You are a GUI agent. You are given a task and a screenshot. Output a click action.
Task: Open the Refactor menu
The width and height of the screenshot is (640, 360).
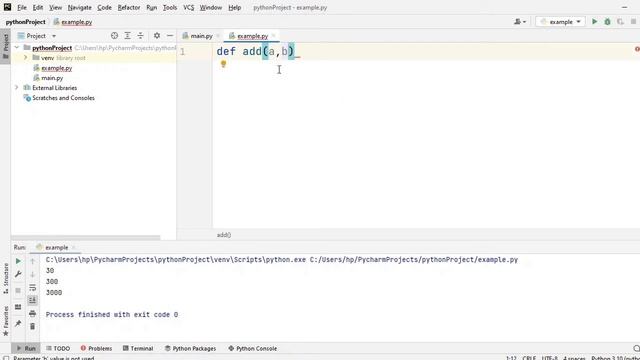[129, 7]
